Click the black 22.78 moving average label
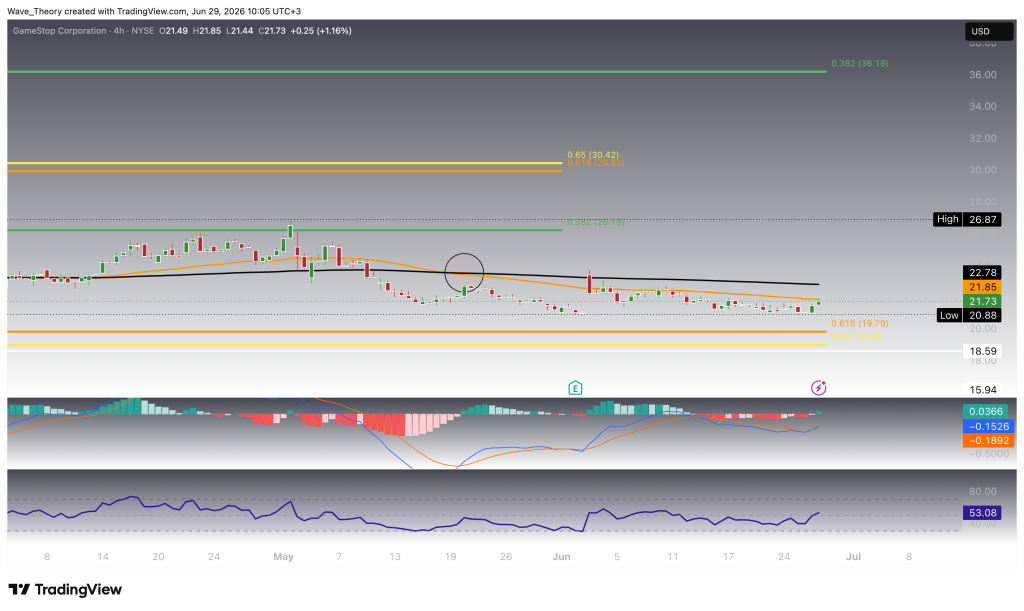This screenshot has width=1024, height=611. 982,272
